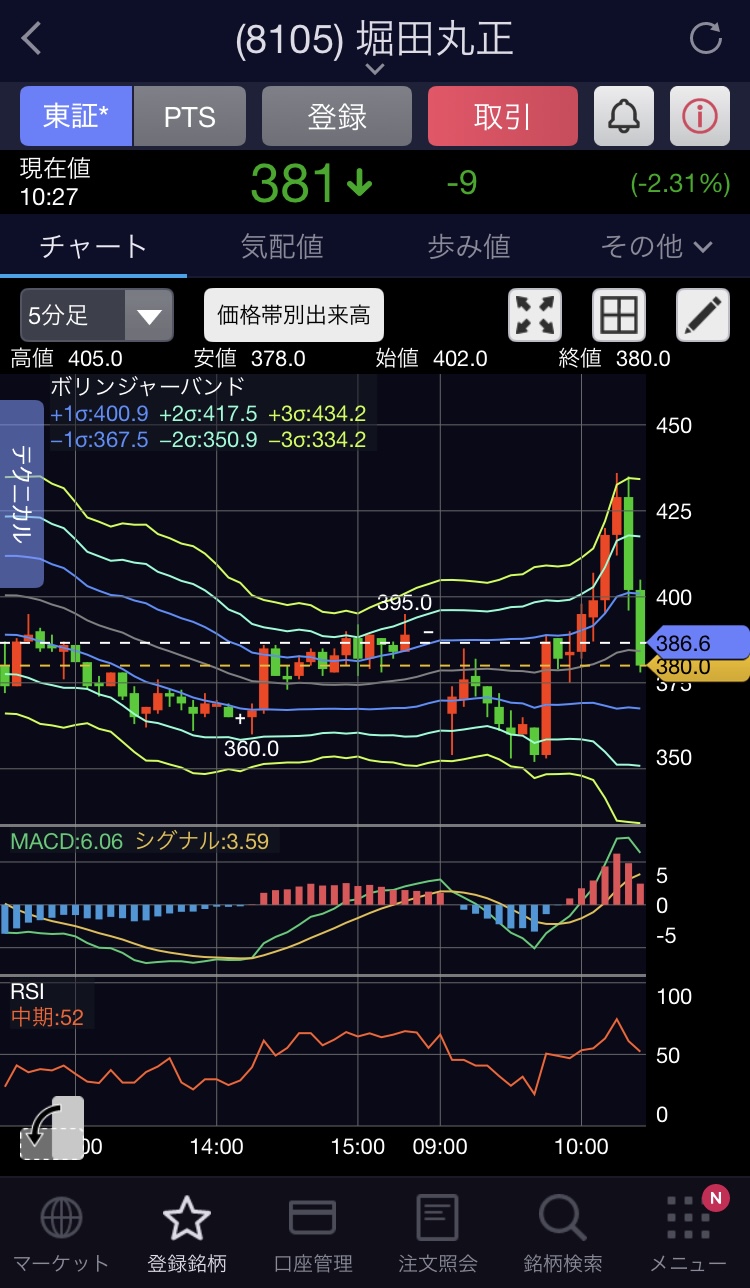Open the 銘柄検索 search item
The height and width of the screenshot is (1288, 750).
coord(562,1235)
